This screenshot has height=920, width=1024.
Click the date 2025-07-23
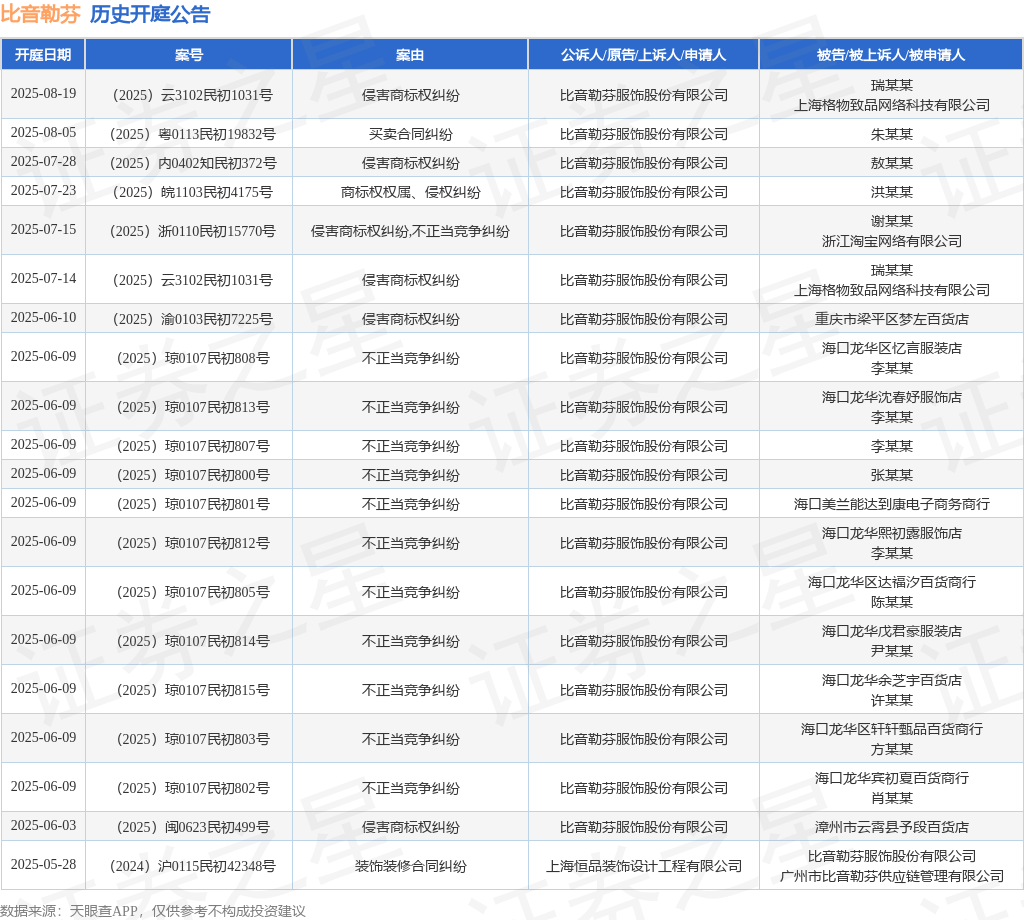coord(43,191)
